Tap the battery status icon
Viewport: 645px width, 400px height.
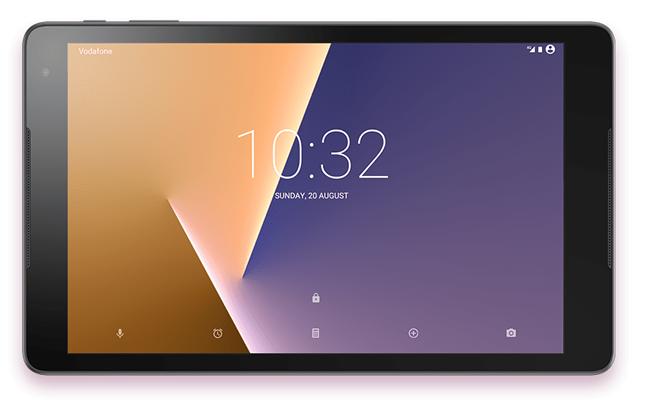pyautogui.click(x=540, y=49)
